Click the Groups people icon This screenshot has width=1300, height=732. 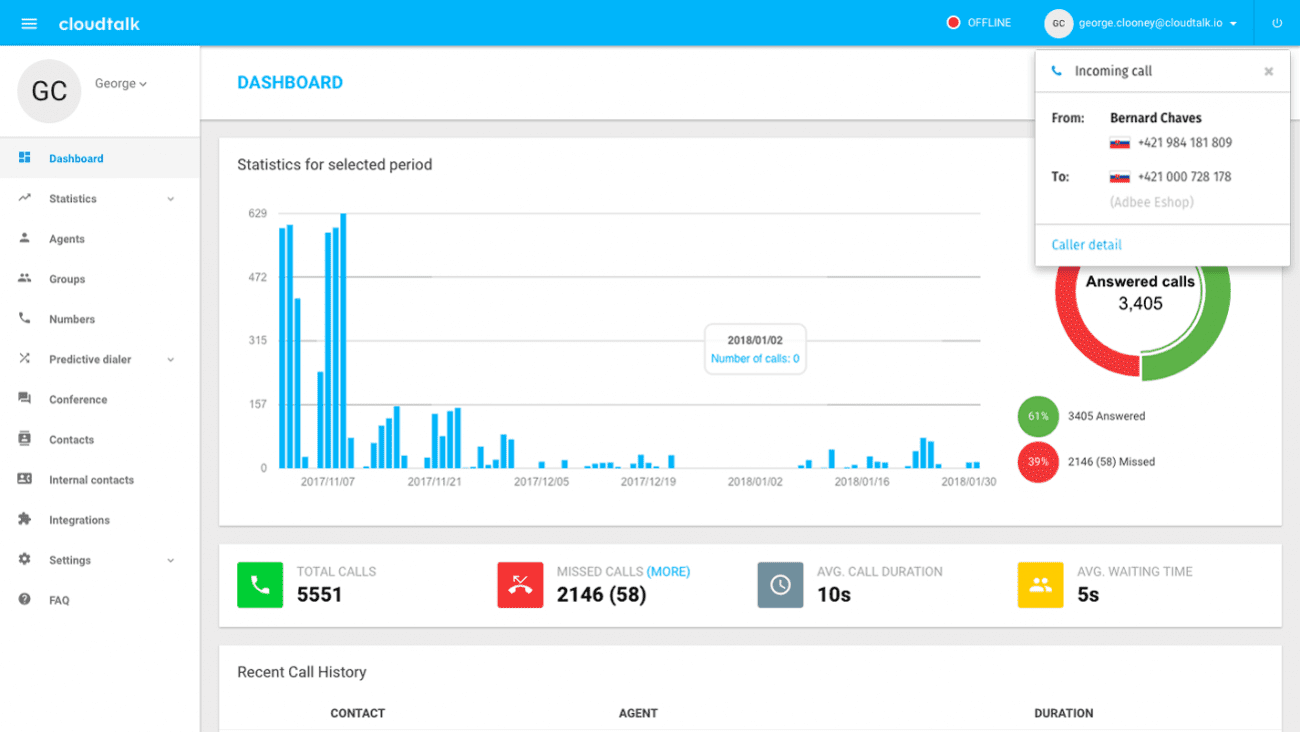pyautogui.click(x=23, y=278)
